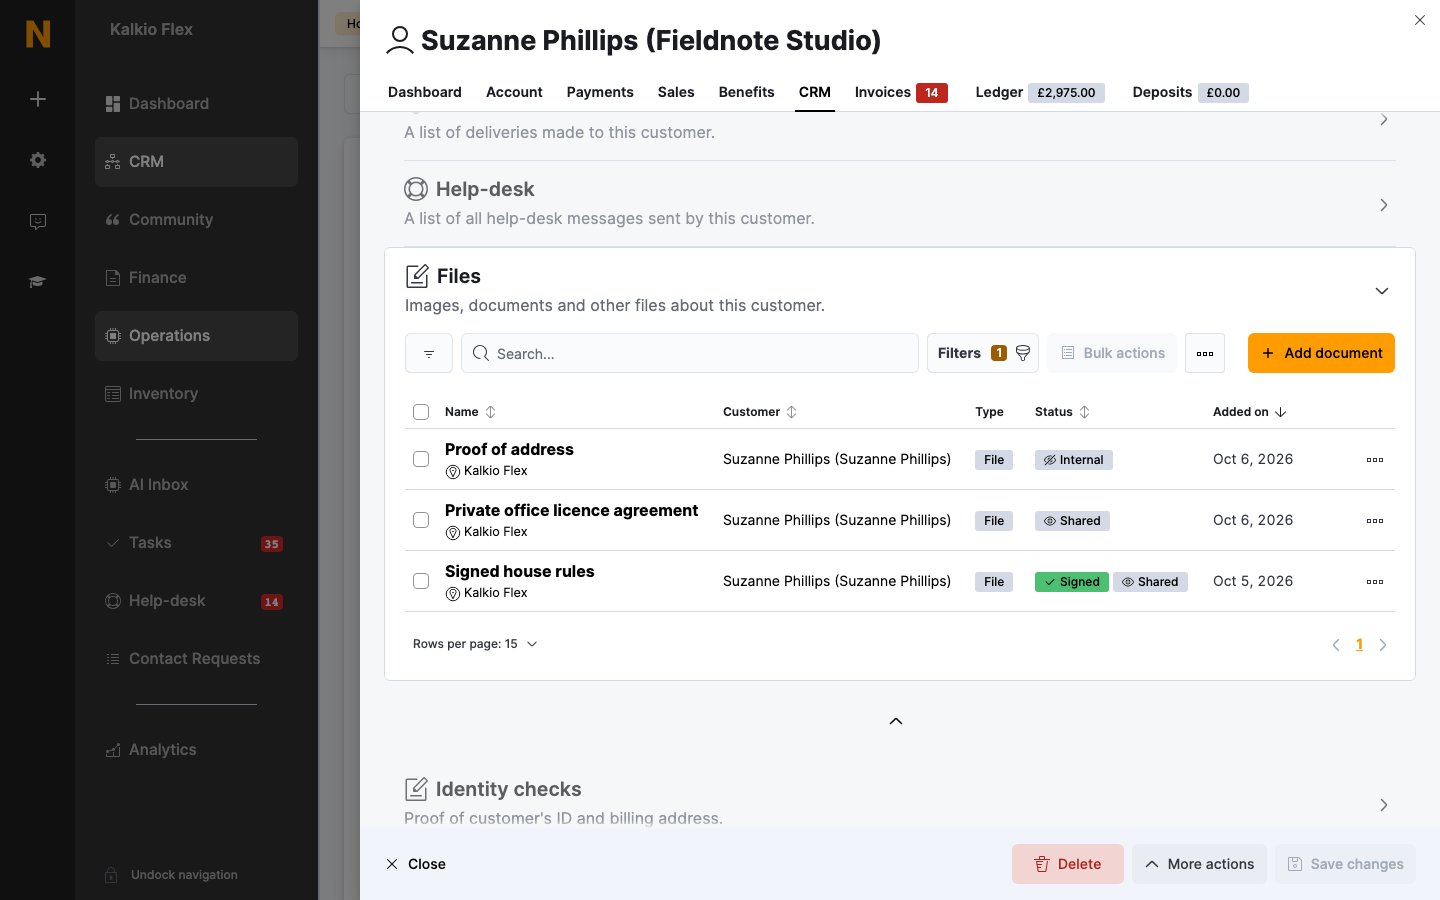
Task: Open Bulk actions
Action: pos(1112,353)
